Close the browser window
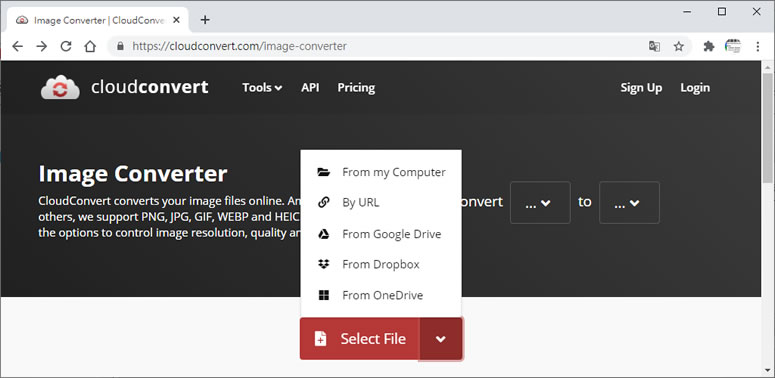775x378 pixels. pos(757,12)
